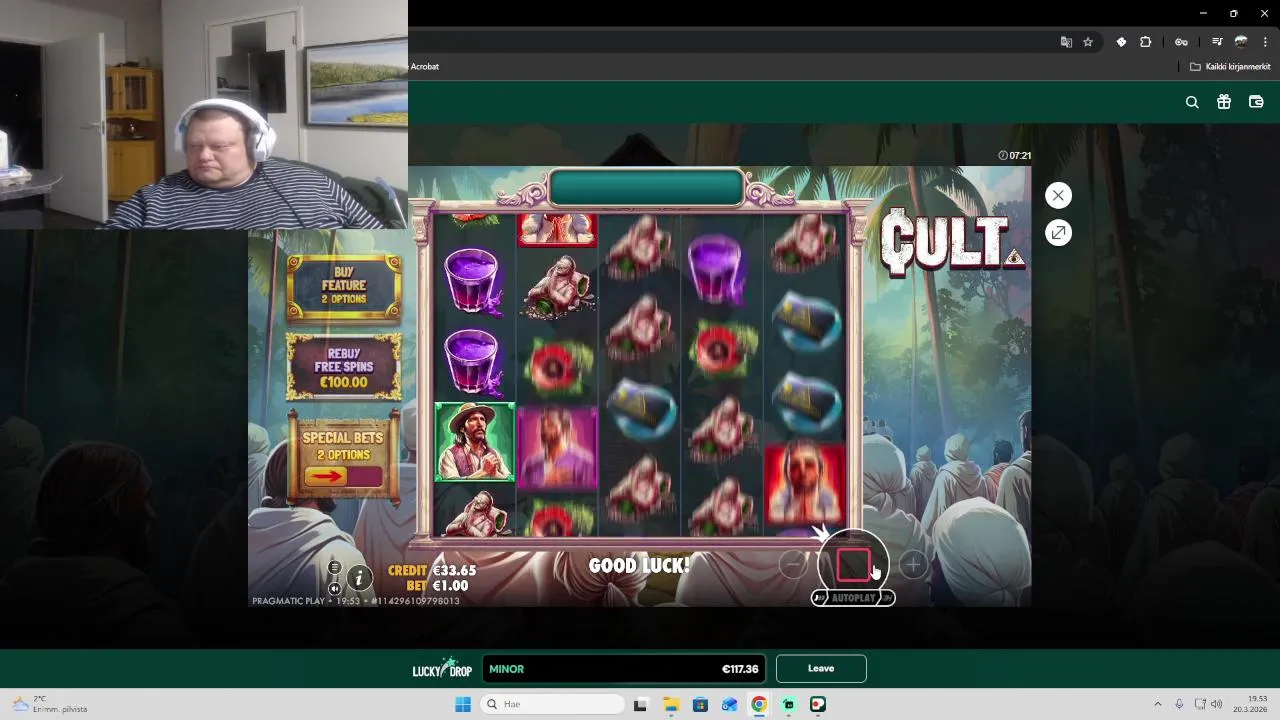Open the game info 'i' icon
This screenshot has height=720, width=1280.
pos(359,577)
